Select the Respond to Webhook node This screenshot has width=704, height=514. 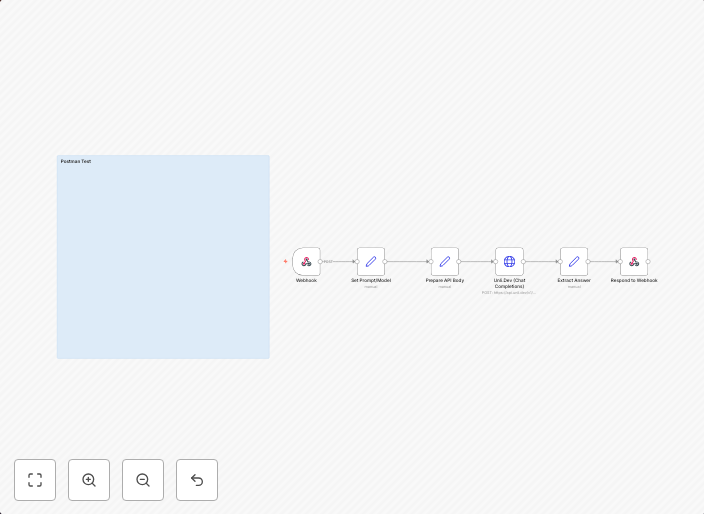634,261
